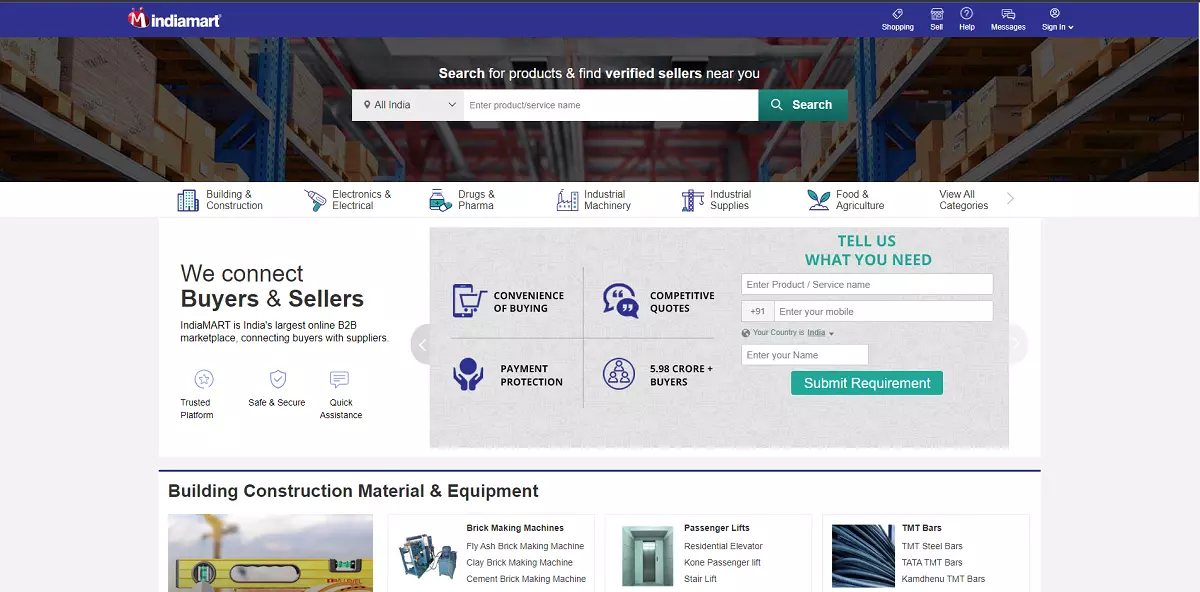Click the Brick Making Machines heading

(515, 528)
